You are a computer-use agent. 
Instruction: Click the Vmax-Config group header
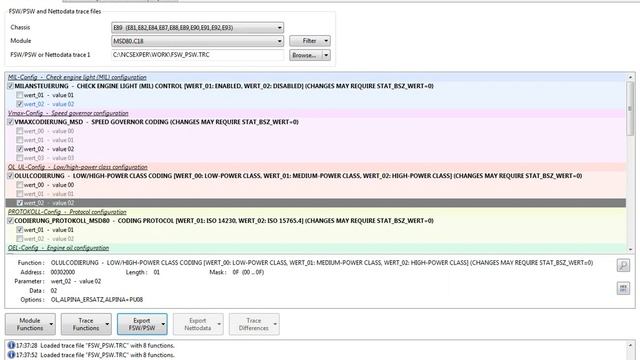[x=68, y=113]
